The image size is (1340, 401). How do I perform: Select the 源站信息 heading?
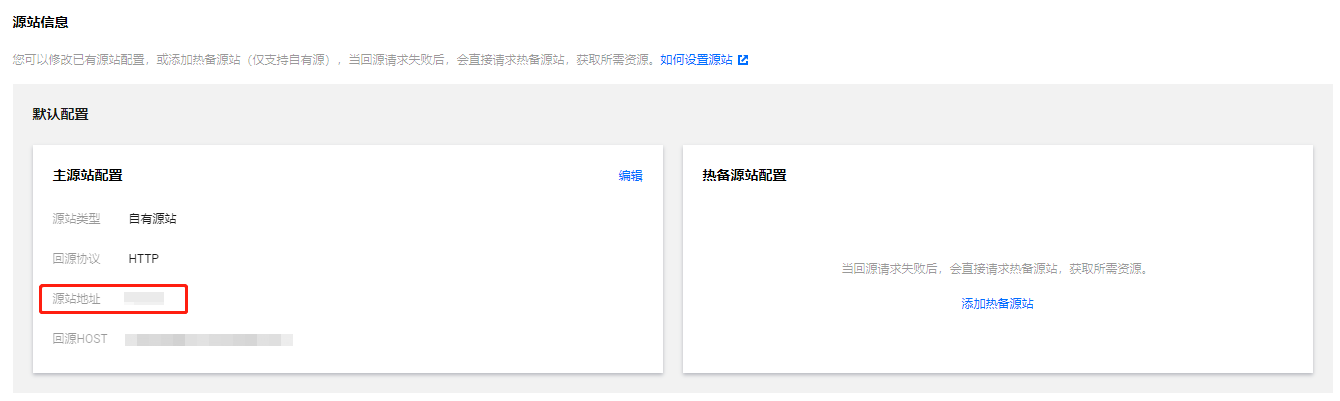41,22
